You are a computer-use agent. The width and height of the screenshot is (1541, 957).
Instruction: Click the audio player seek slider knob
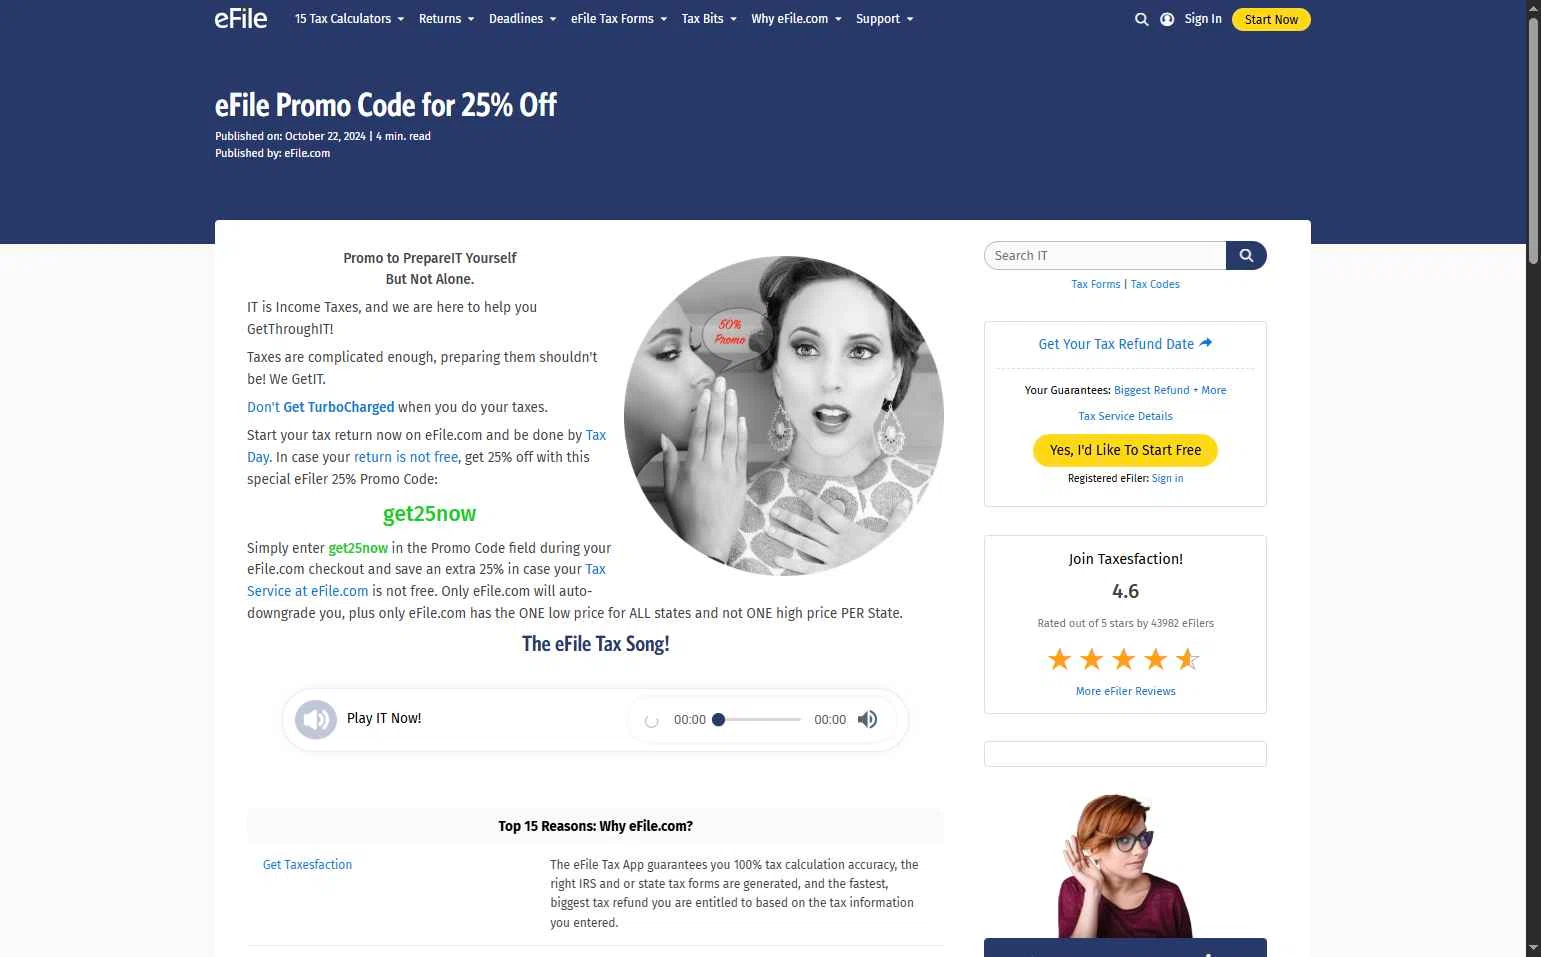(x=718, y=719)
